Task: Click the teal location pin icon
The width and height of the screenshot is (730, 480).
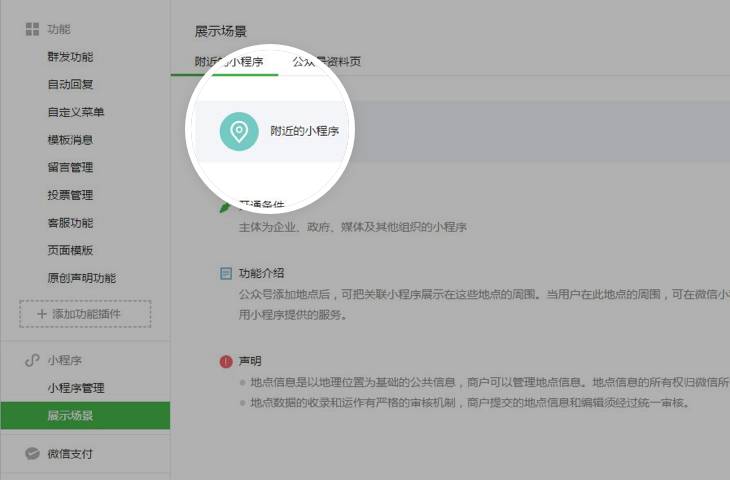Action: [238, 131]
